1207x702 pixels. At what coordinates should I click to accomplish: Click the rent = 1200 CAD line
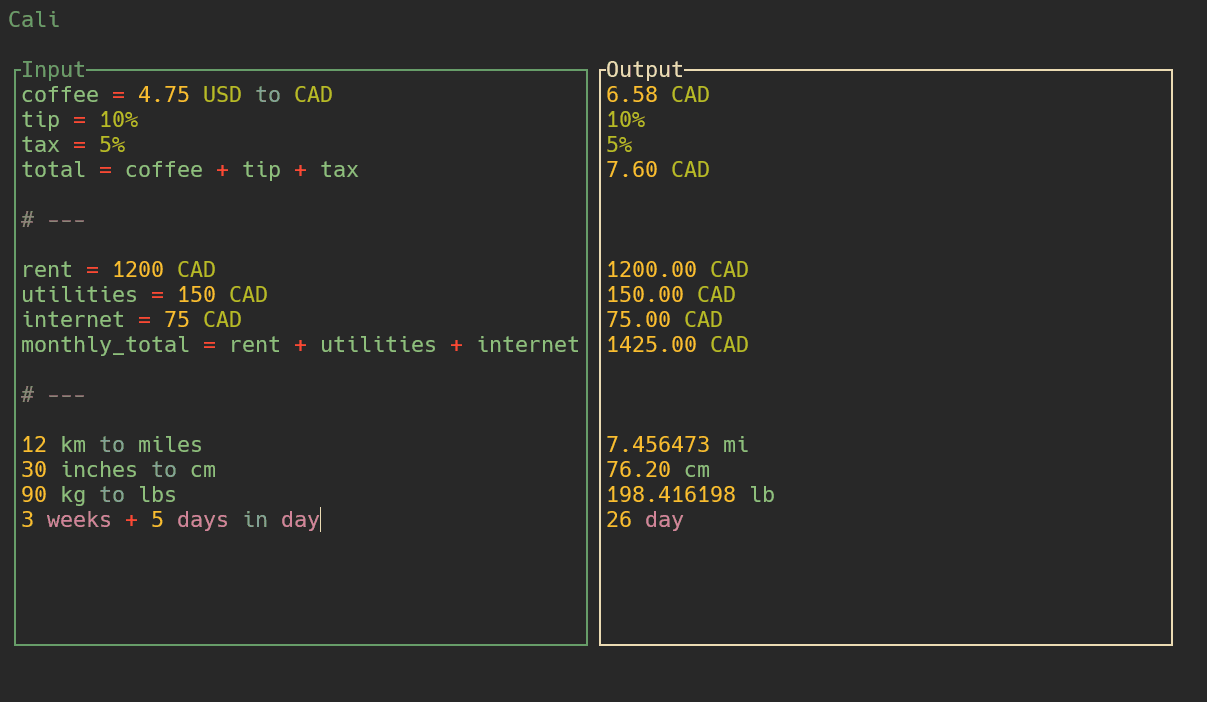tap(118, 270)
